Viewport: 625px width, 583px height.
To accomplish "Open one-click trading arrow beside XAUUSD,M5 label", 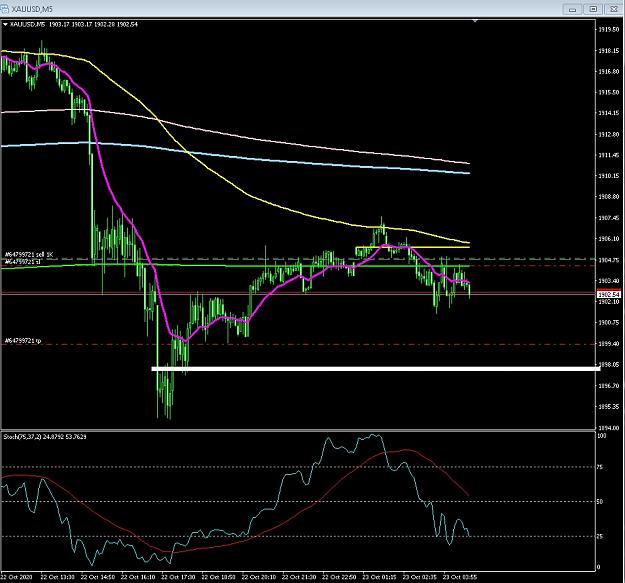I will pyautogui.click(x=5, y=24).
